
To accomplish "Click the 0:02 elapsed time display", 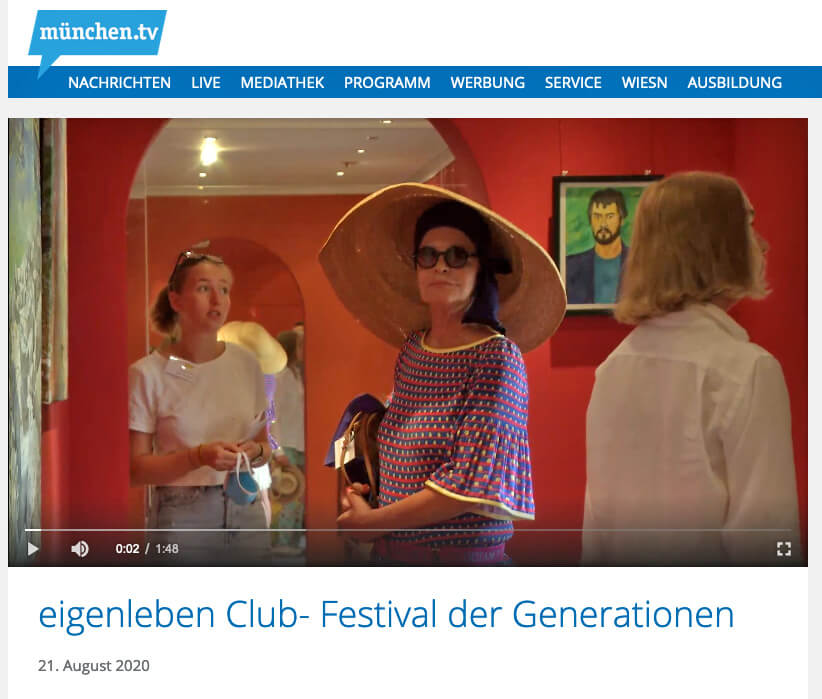I will 127,549.
